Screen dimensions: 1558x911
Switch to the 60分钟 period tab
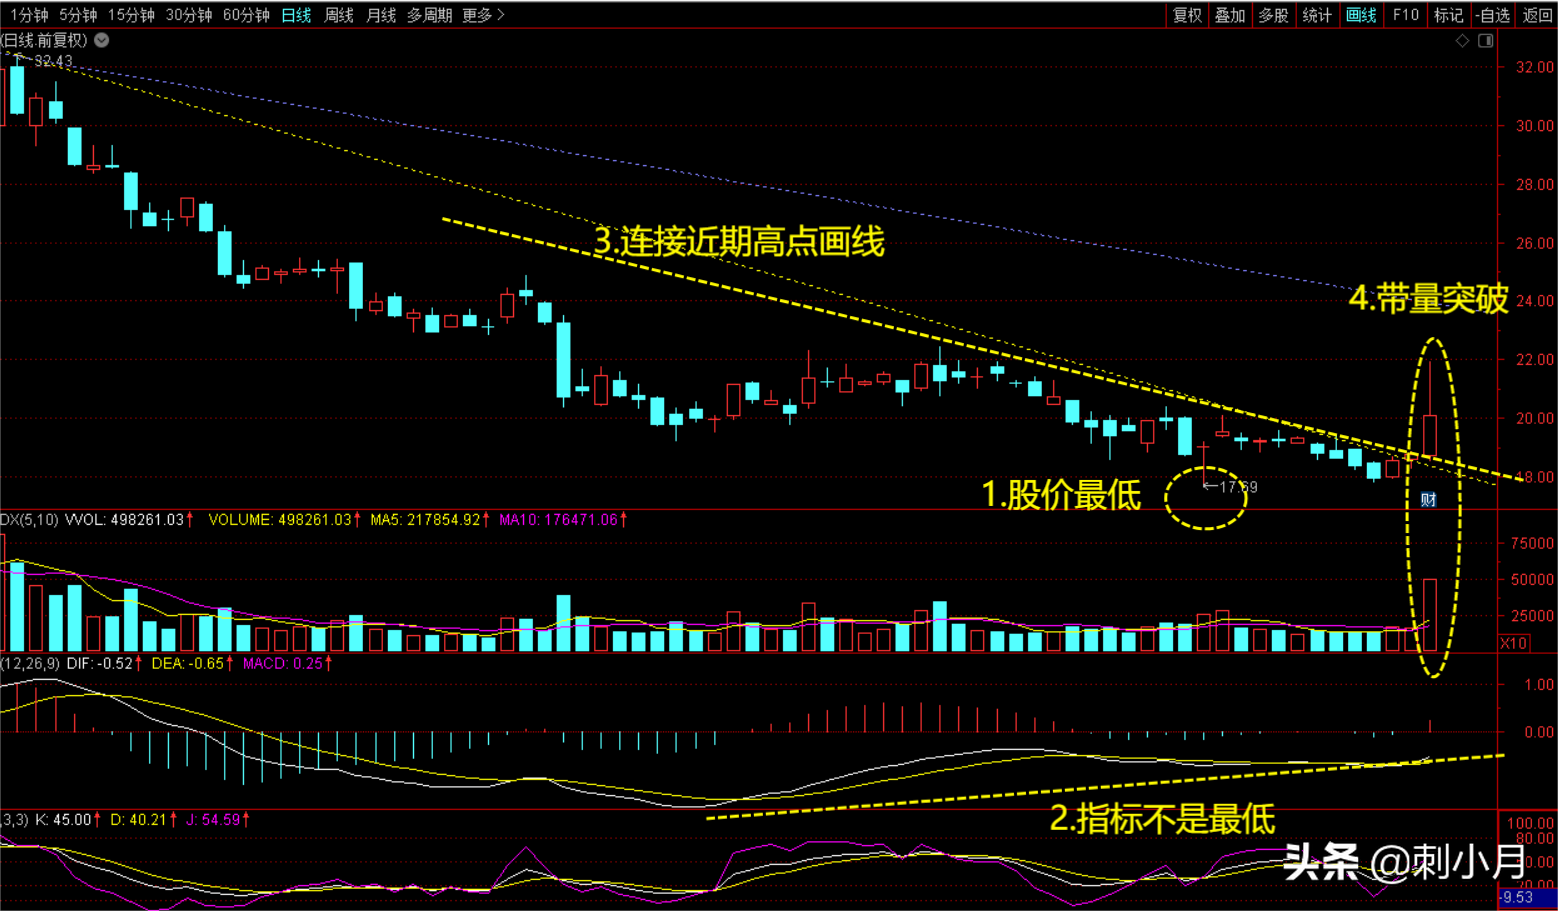click(x=246, y=15)
